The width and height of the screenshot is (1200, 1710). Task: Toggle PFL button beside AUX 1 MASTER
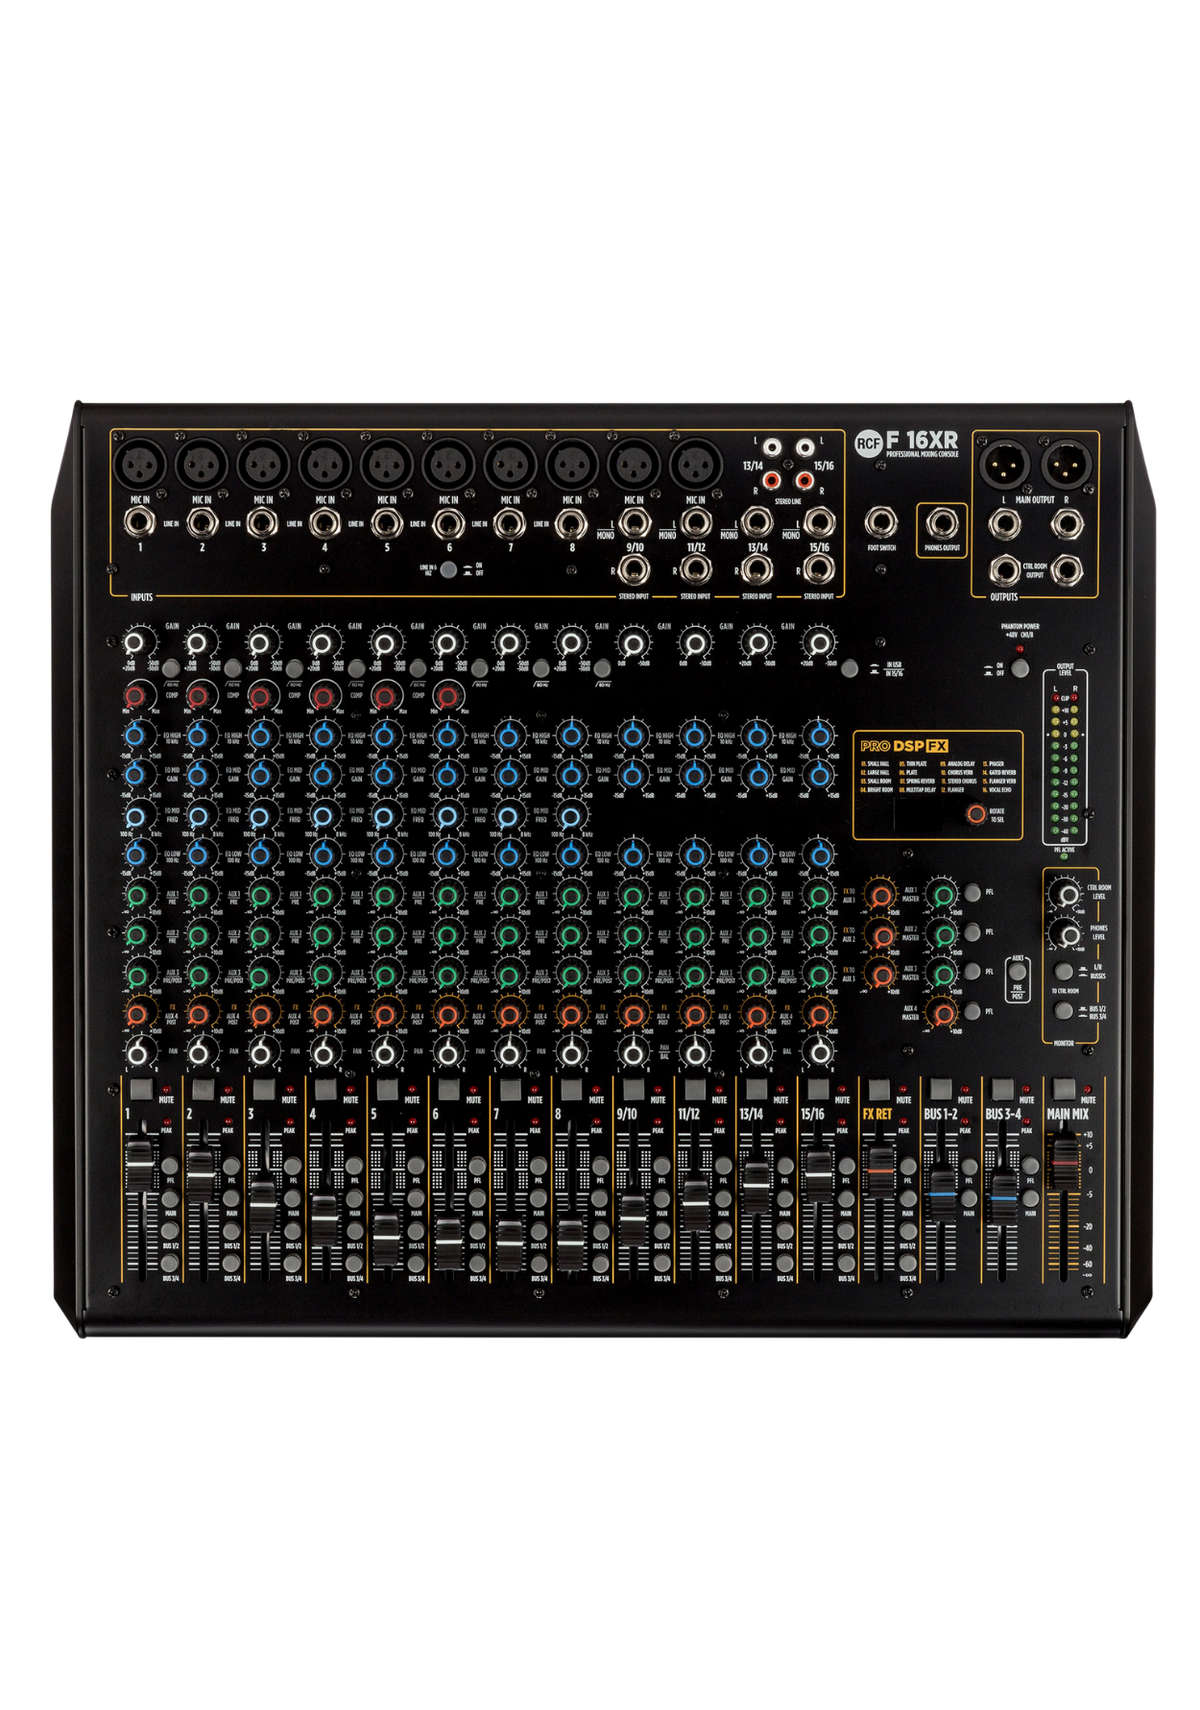click(972, 893)
